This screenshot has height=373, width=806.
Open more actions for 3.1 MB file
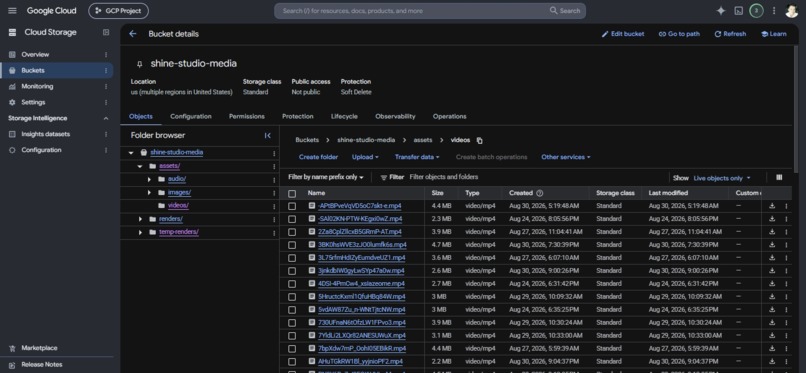tap(785, 335)
